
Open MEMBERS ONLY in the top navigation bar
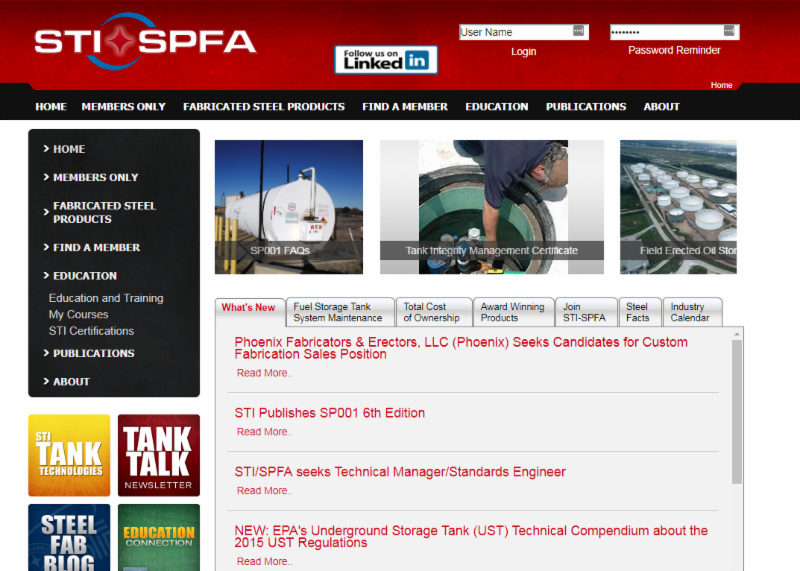click(x=123, y=107)
